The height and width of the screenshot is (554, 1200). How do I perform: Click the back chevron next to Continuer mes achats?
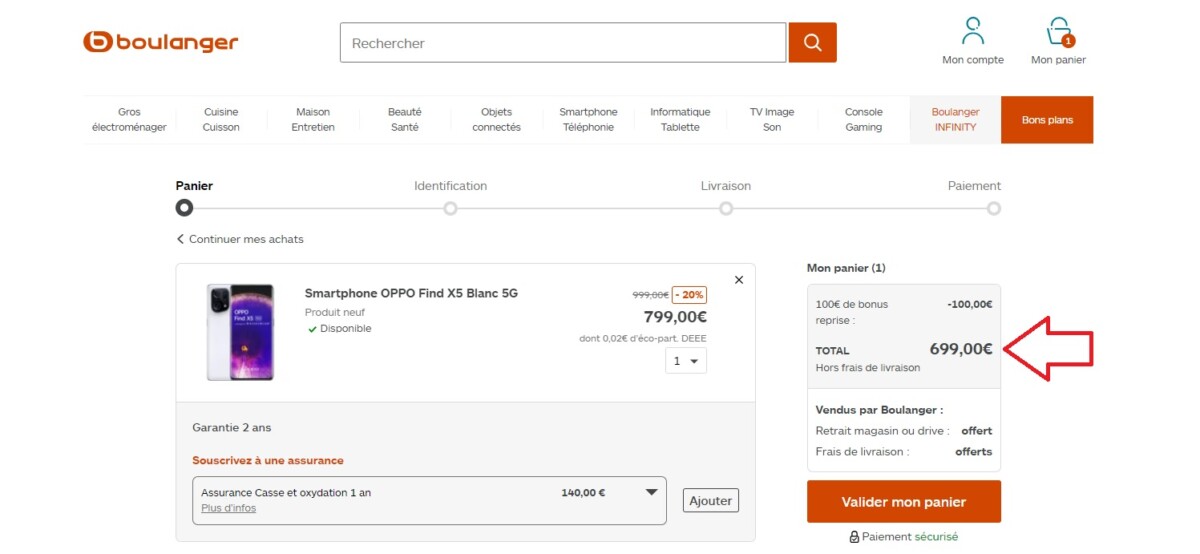coord(181,239)
